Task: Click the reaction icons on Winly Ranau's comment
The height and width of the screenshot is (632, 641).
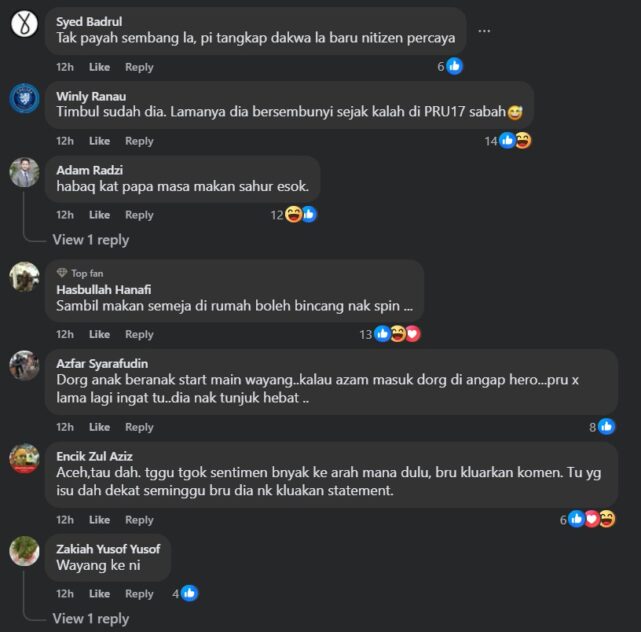Action: [515, 141]
